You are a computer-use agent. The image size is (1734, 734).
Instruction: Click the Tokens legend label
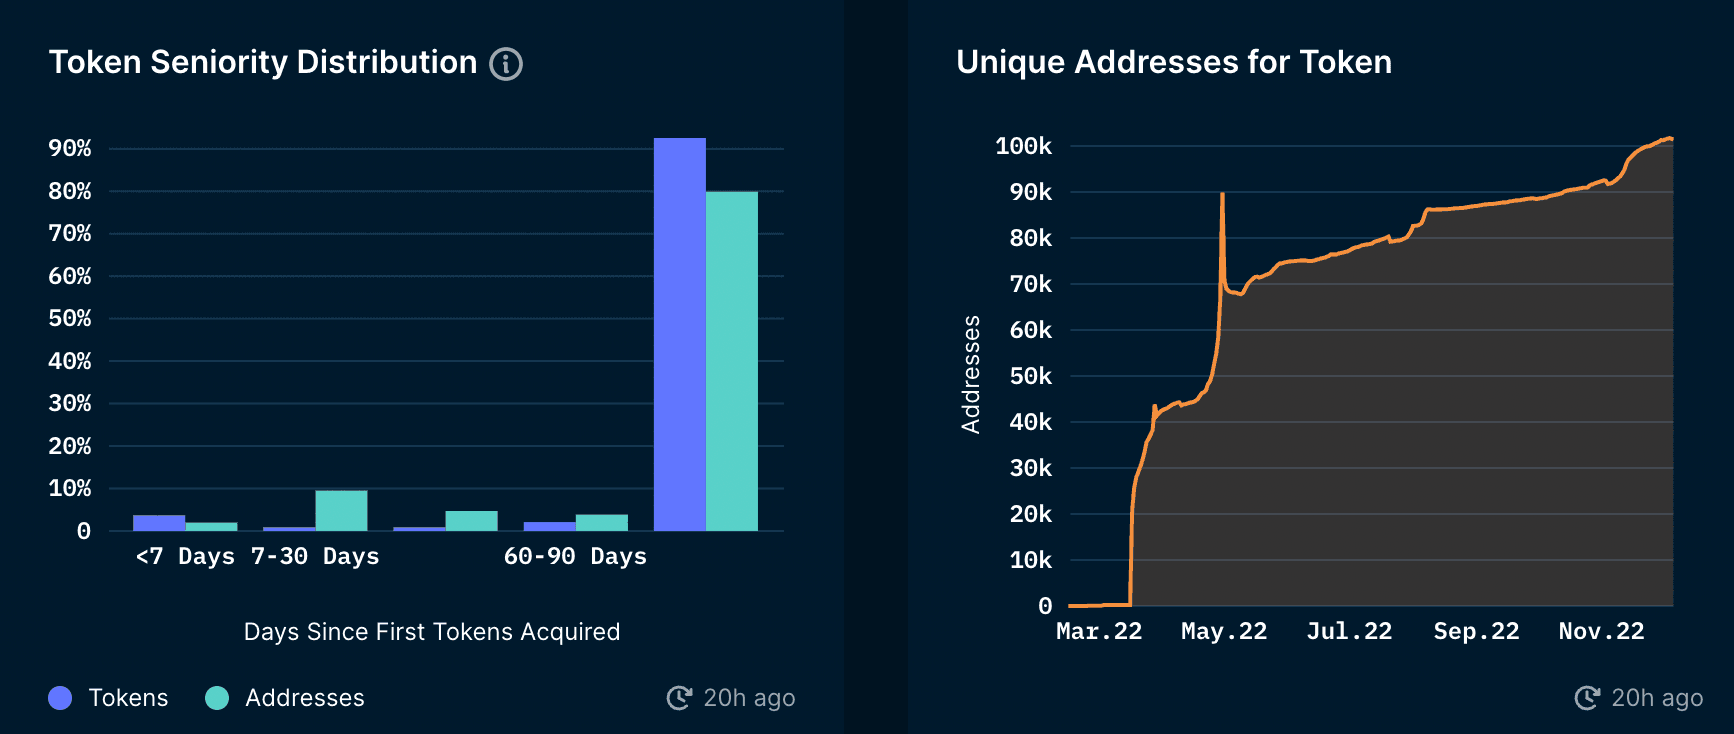tap(128, 698)
